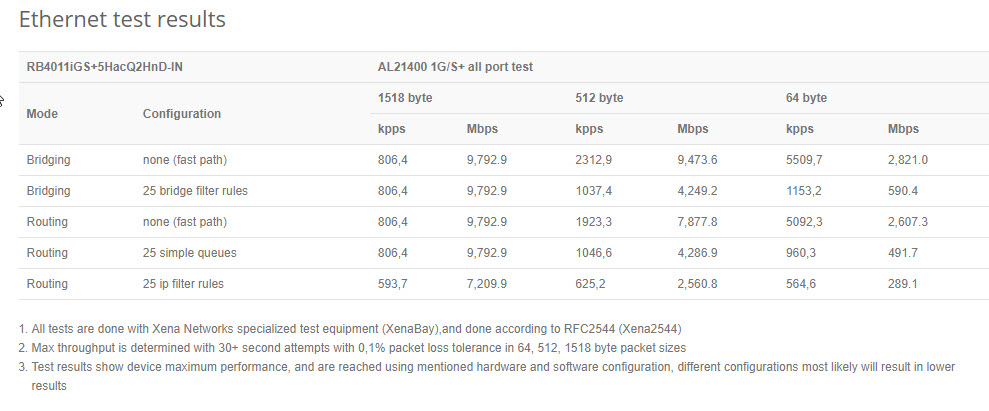Click the 5509,7 kpps value
This screenshot has width=989, height=411.
point(804,160)
